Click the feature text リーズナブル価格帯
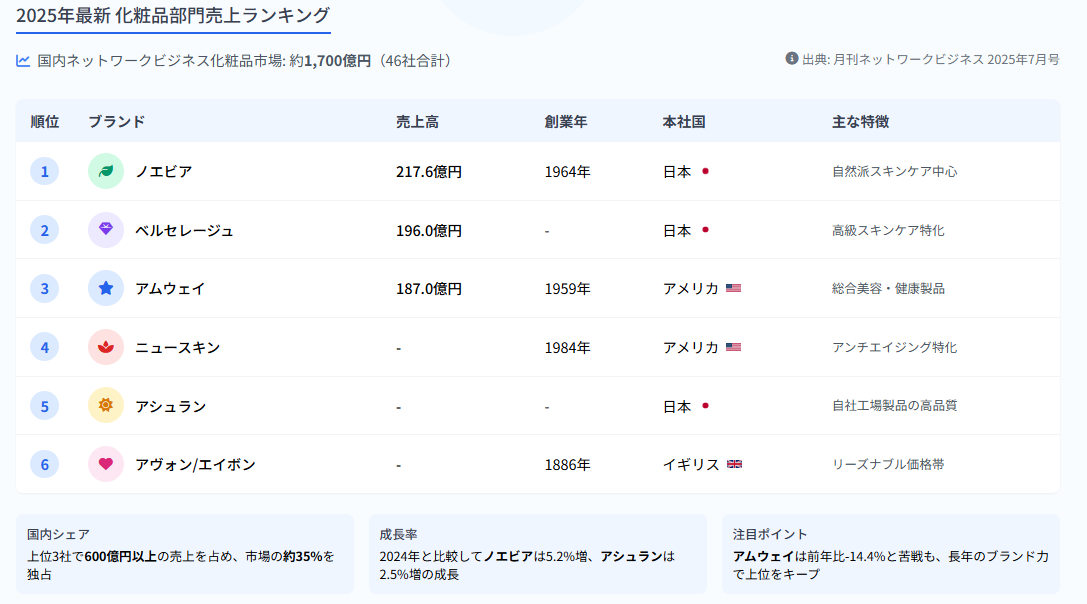The image size is (1087, 604). [x=888, y=465]
